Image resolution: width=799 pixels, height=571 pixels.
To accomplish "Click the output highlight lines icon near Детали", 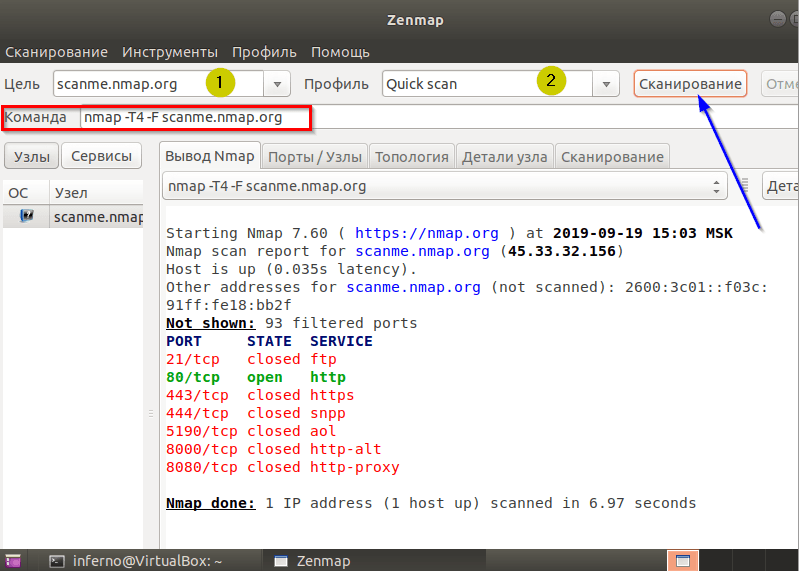I will click(744, 185).
